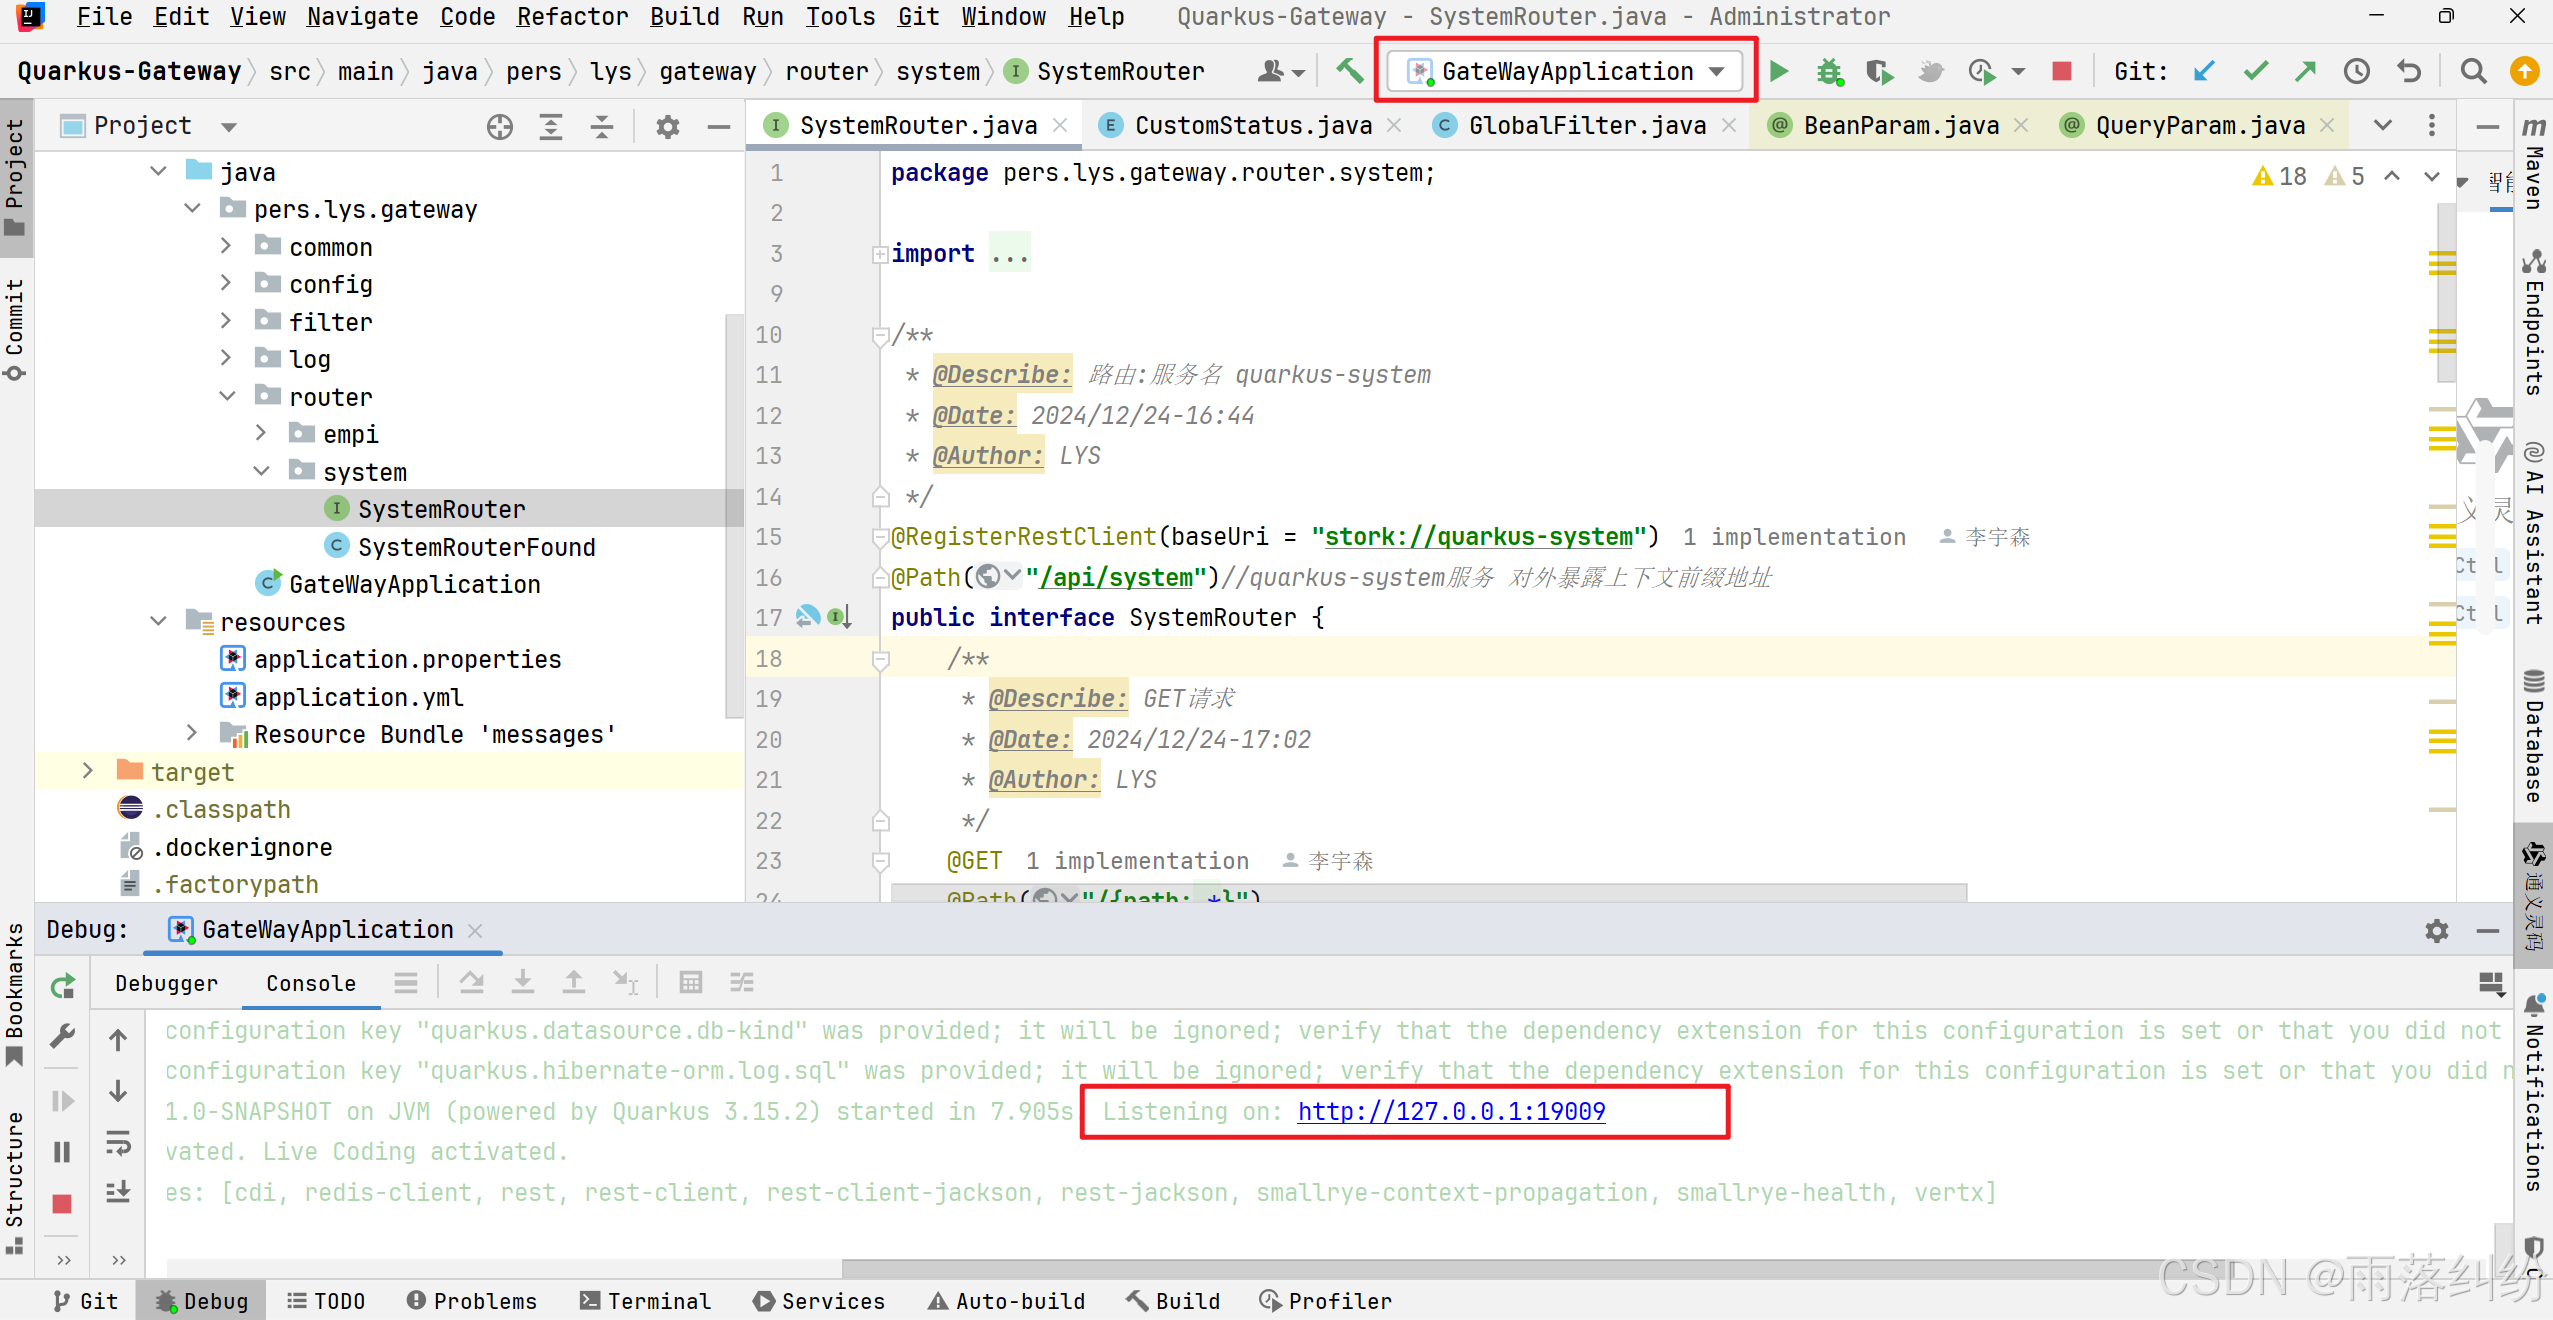Screen dimensions: 2553x1320
Task: Expand the target folder
Action: (88, 771)
